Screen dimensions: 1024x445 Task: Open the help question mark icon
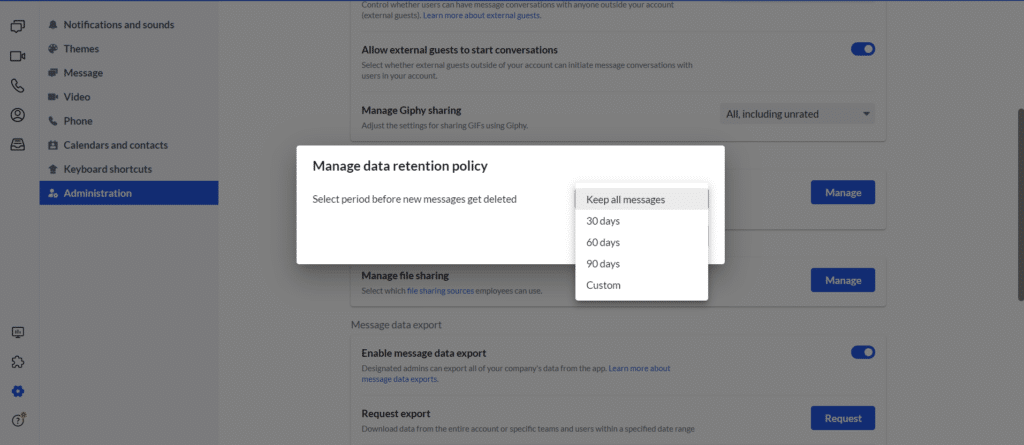pyautogui.click(x=17, y=420)
